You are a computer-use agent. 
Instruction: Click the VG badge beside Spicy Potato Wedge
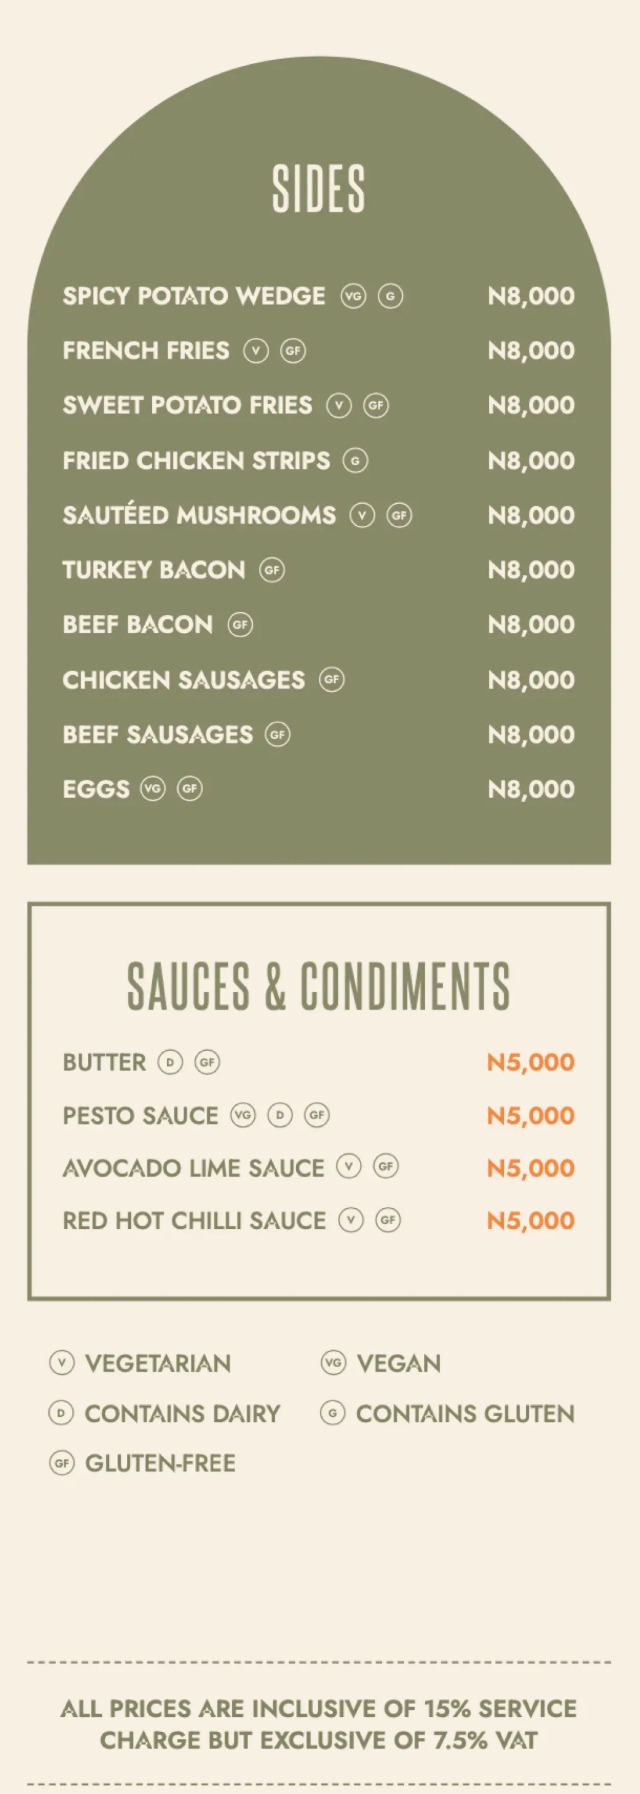(353, 296)
